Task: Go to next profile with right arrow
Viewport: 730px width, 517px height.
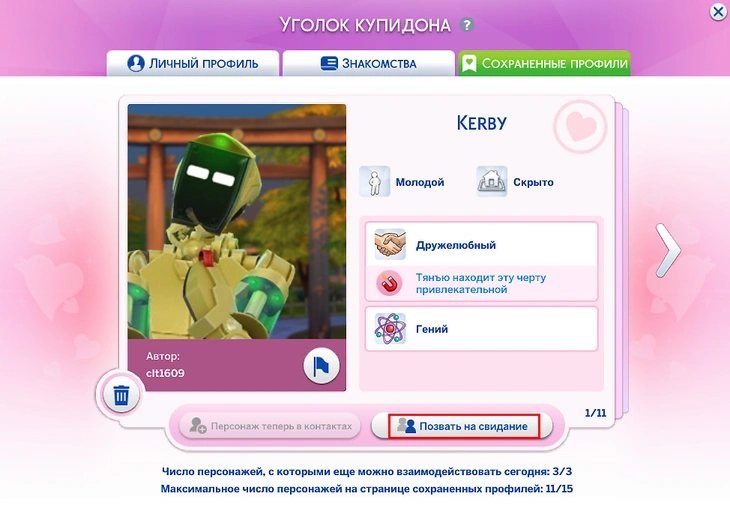Action: [x=667, y=249]
